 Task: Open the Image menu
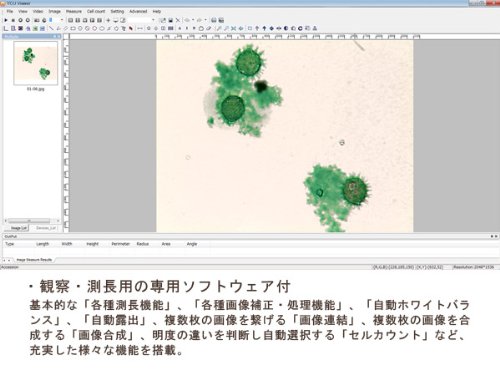point(54,11)
